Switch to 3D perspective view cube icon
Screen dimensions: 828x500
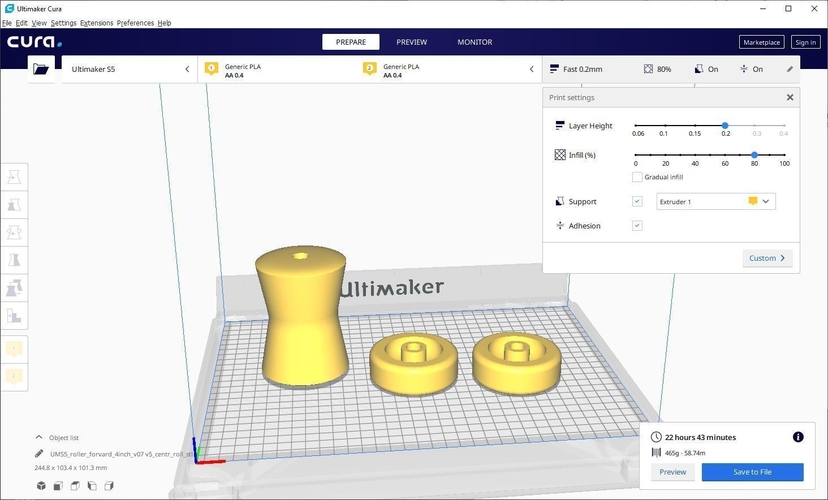(41, 486)
